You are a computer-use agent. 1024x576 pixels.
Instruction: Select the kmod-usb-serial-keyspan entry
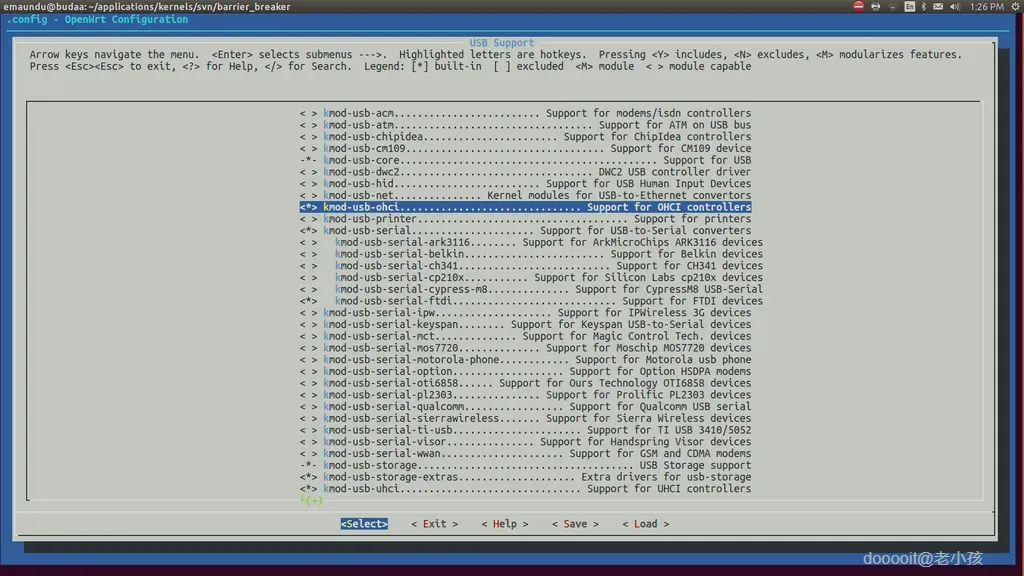(525, 325)
